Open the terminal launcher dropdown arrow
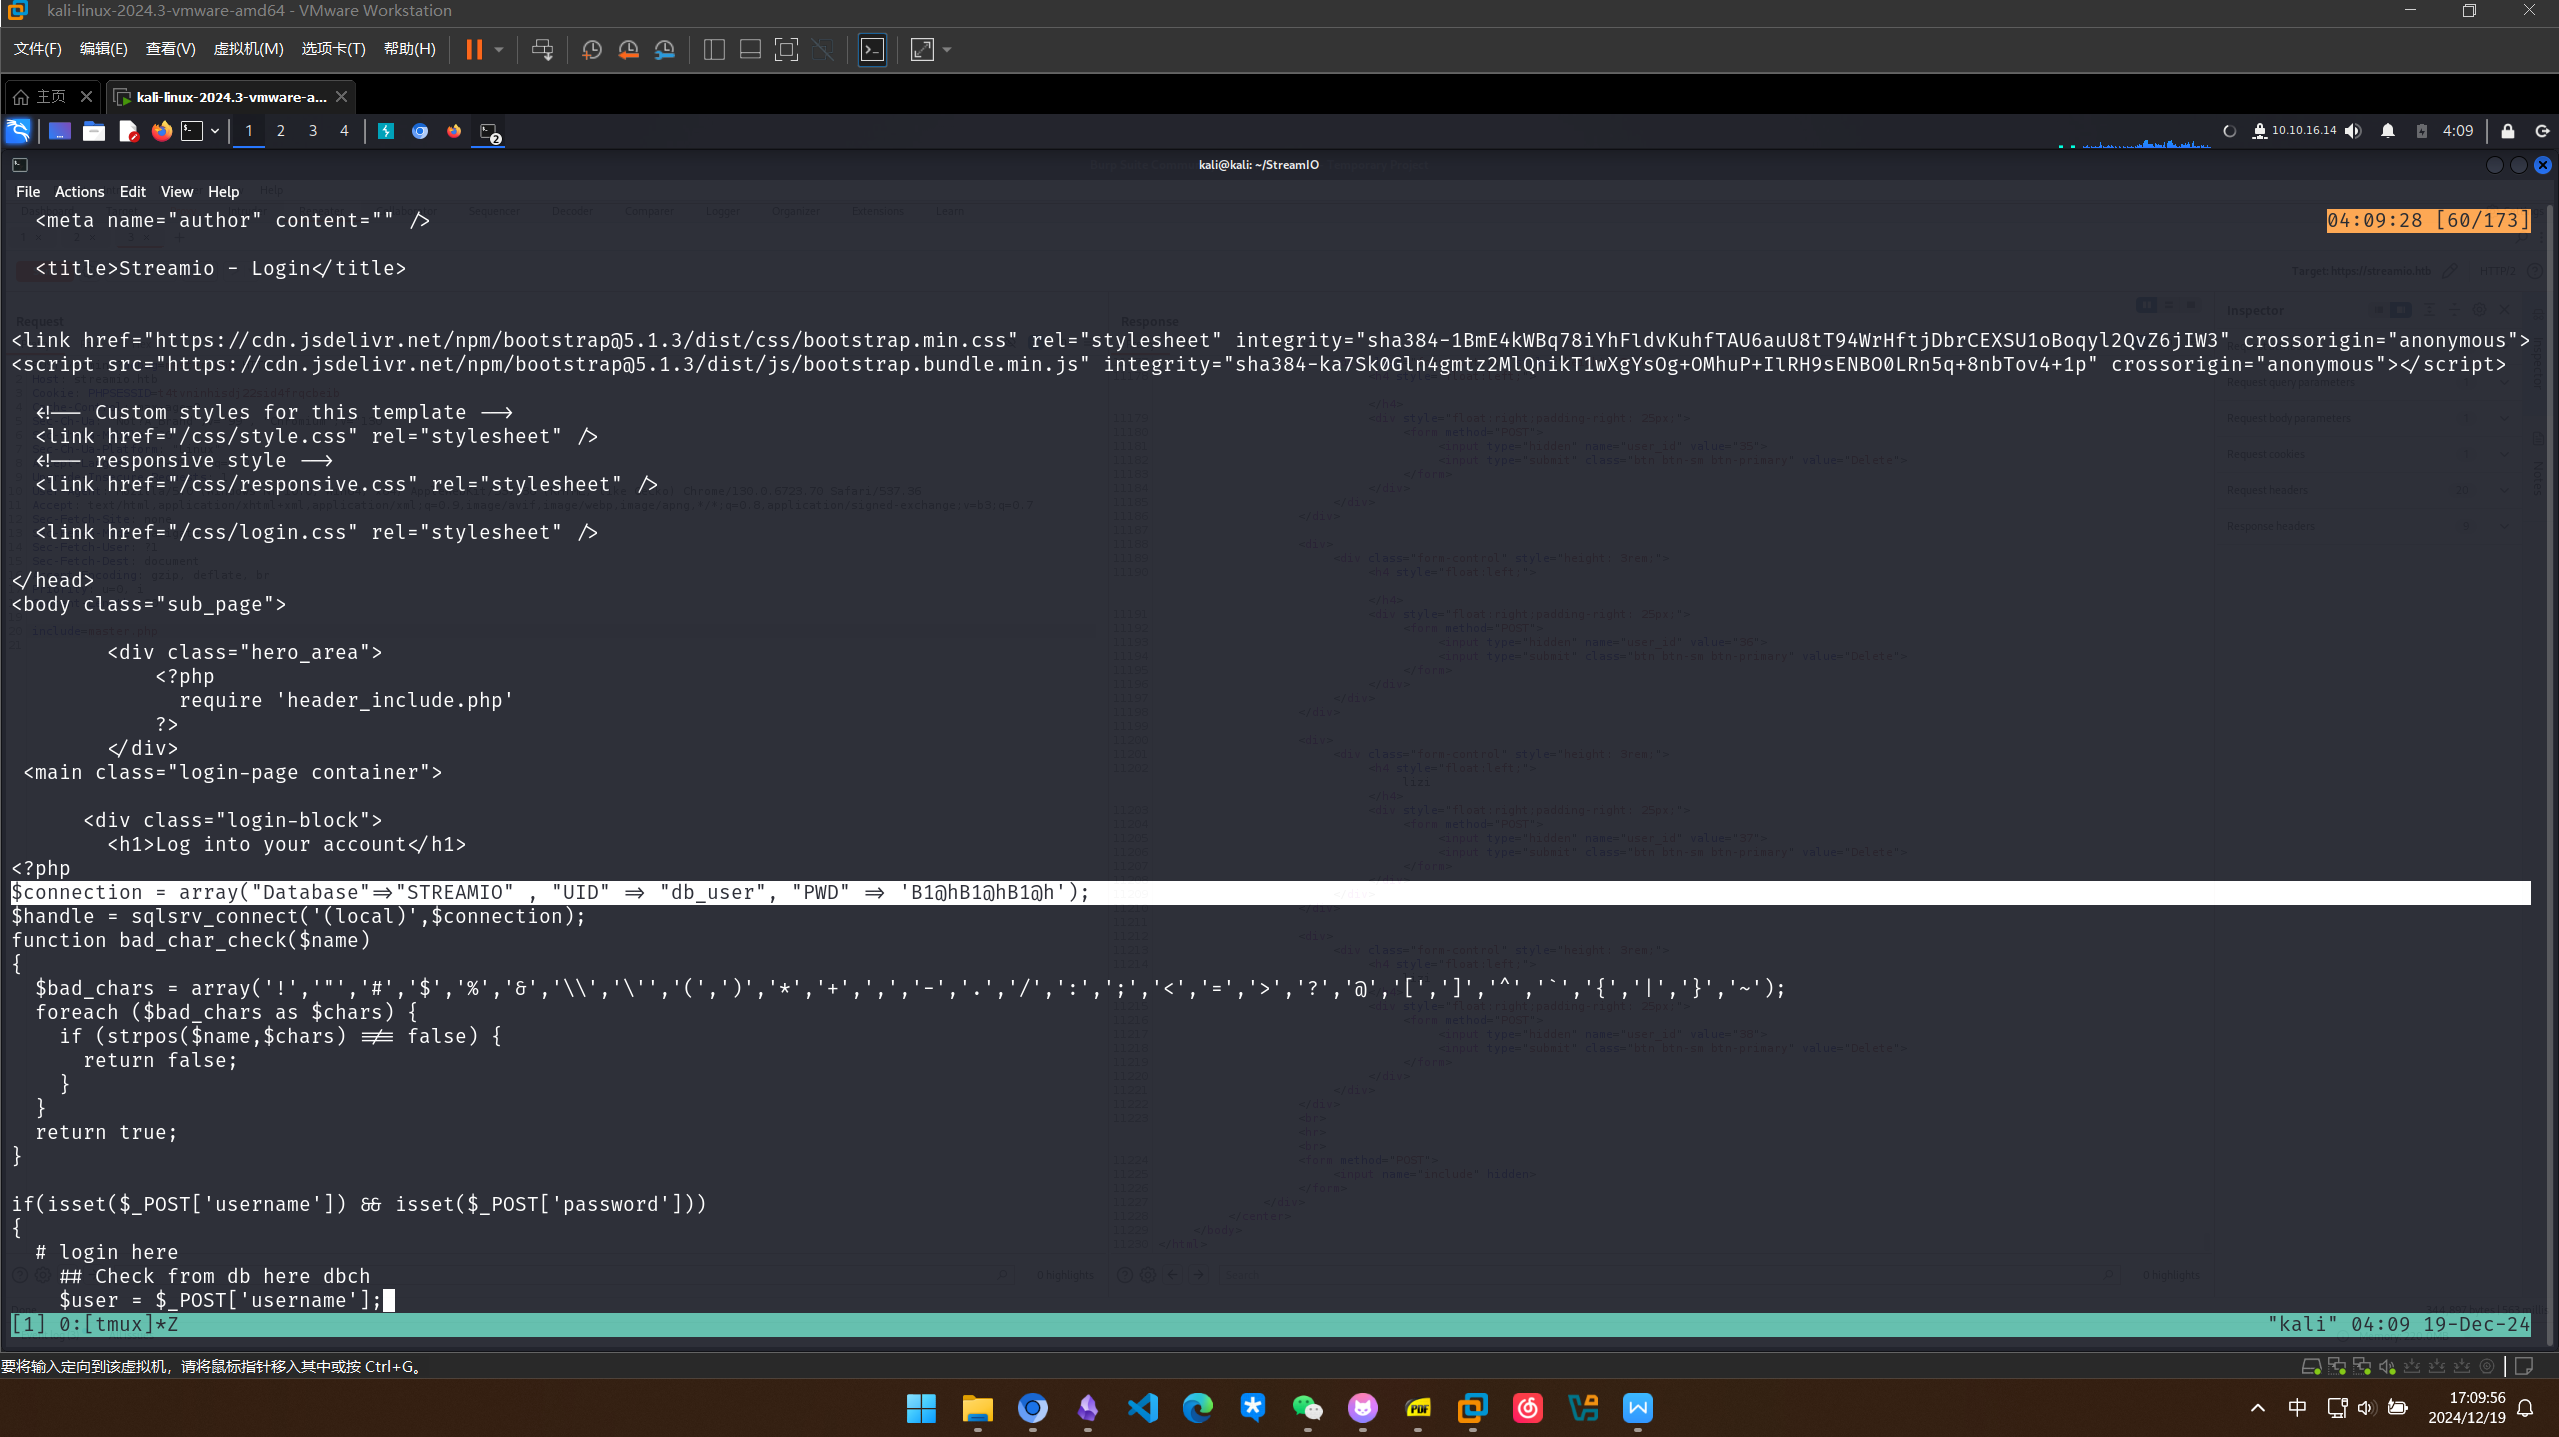Image resolution: width=2559 pixels, height=1437 pixels. (215, 131)
